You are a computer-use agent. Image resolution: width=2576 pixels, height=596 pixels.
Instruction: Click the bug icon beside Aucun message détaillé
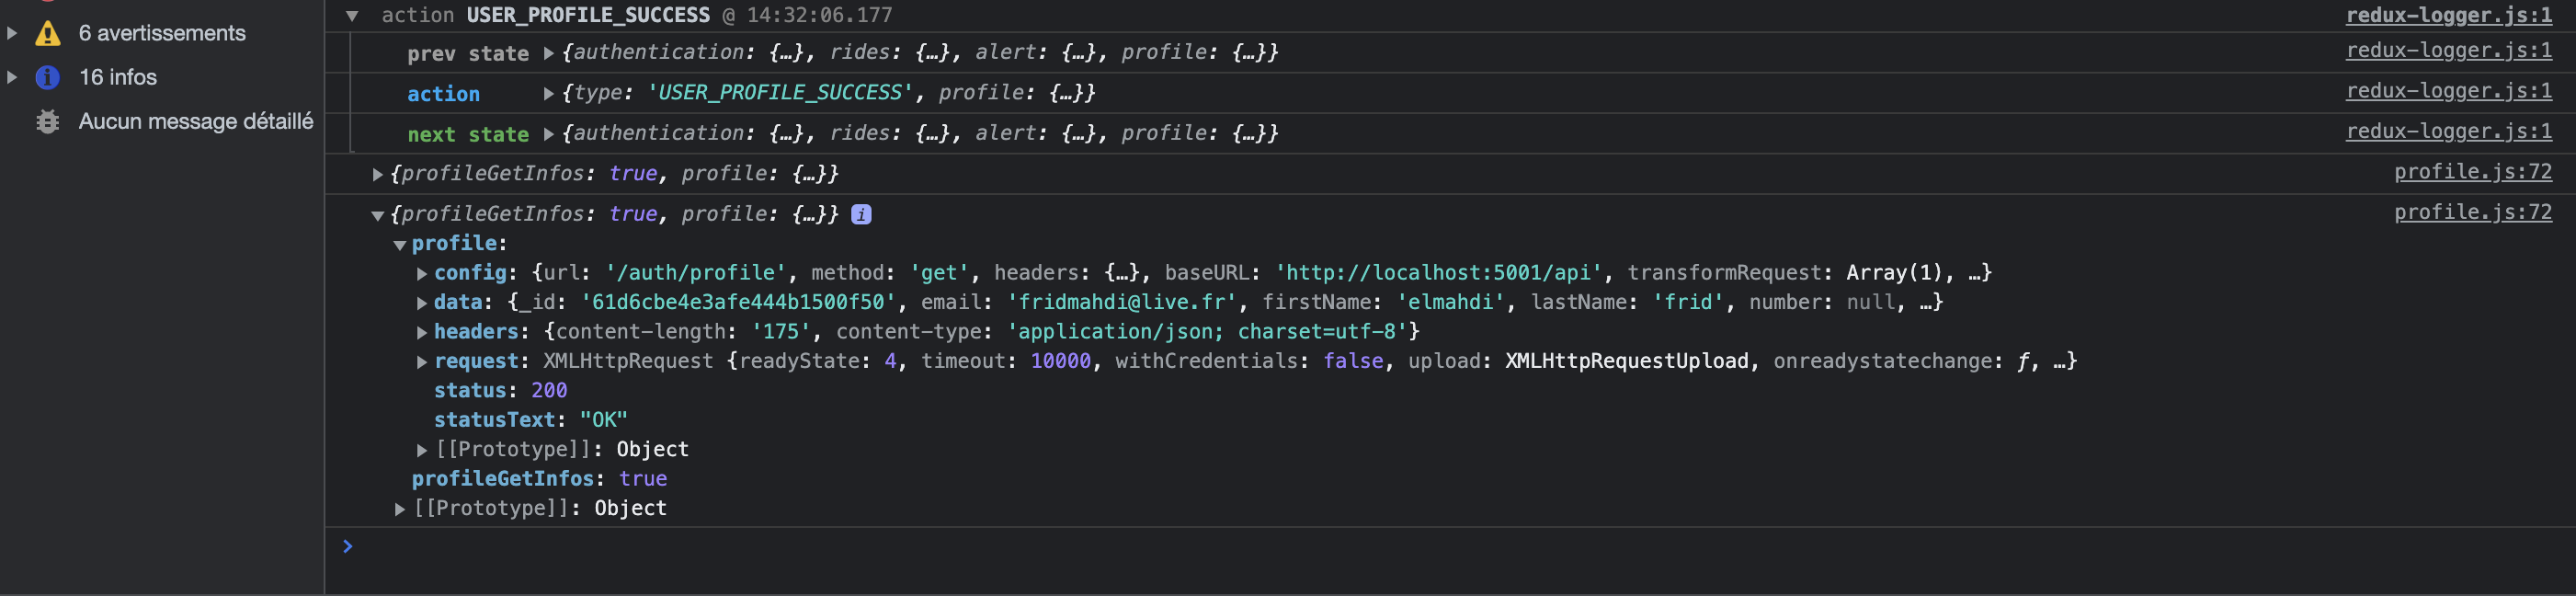[x=47, y=121]
